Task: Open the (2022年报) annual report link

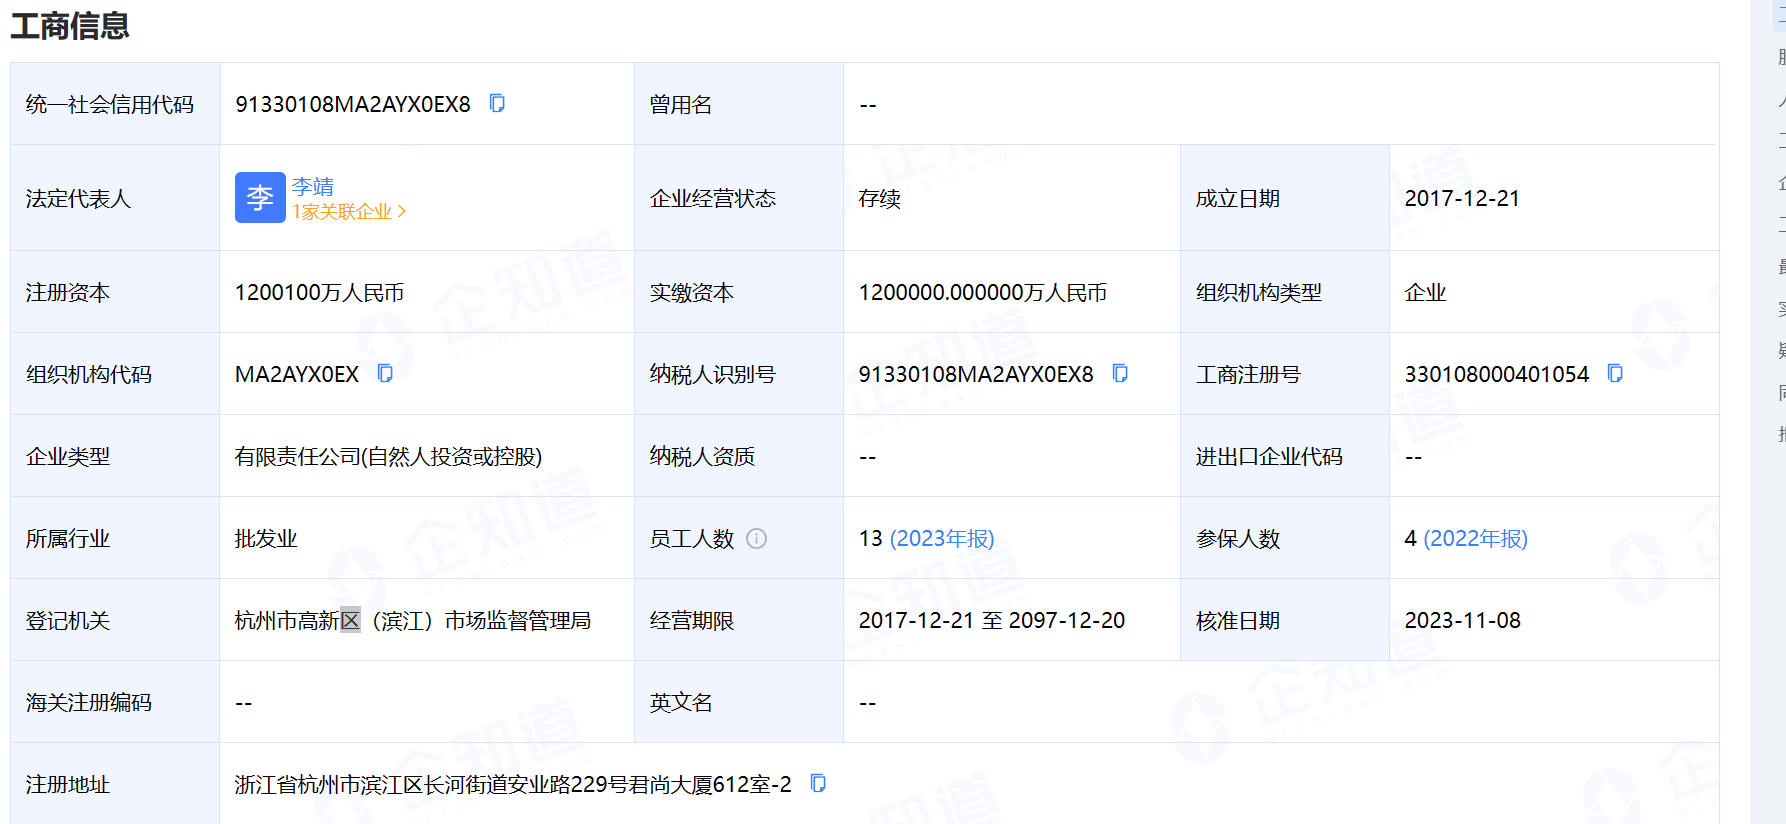Action: (1476, 538)
